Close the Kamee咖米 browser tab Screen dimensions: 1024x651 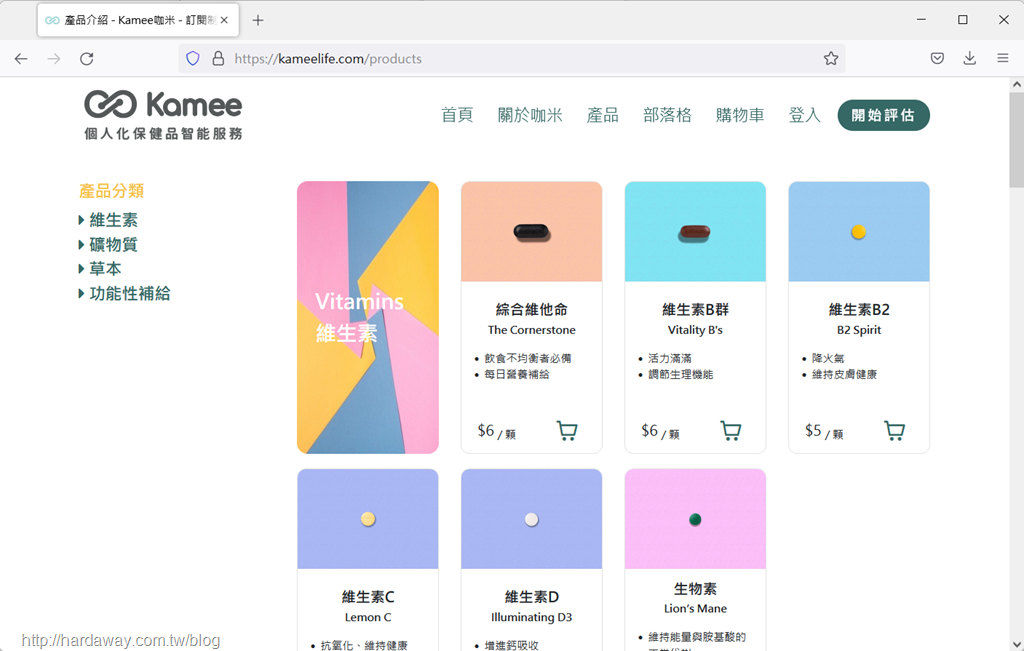pyautogui.click(x=224, y=20)
